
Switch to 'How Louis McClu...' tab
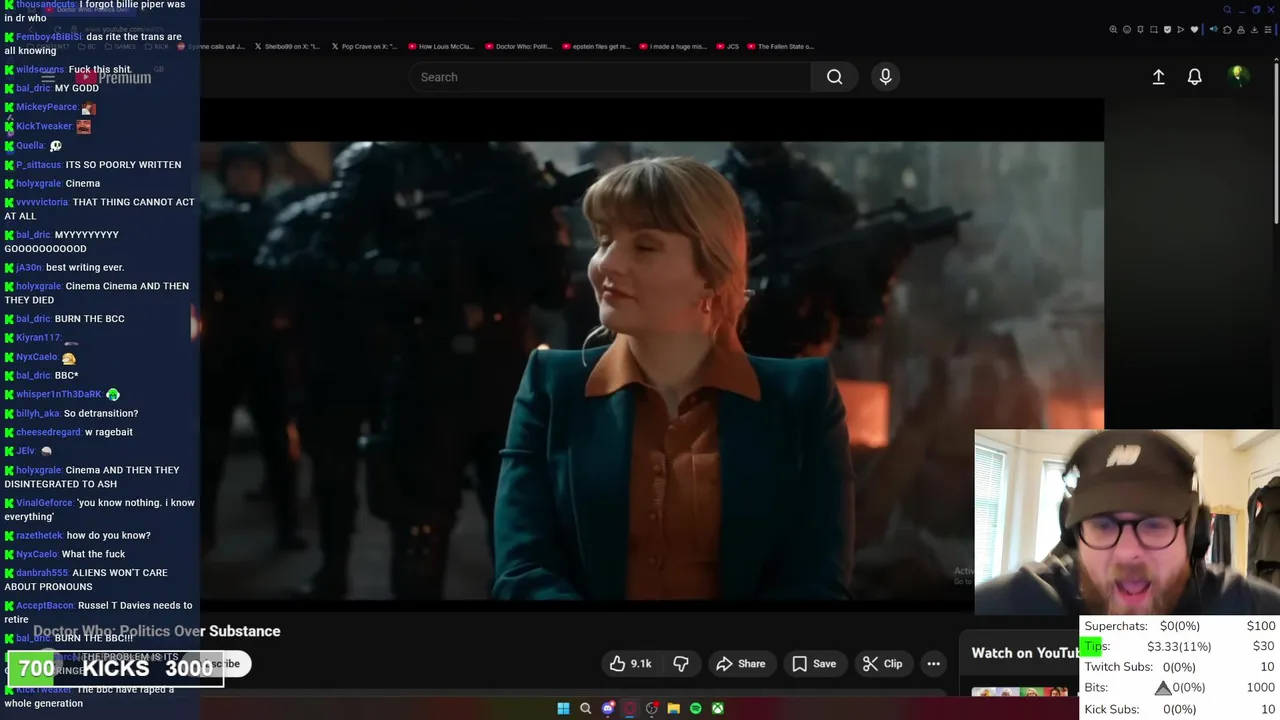point(440,46)
